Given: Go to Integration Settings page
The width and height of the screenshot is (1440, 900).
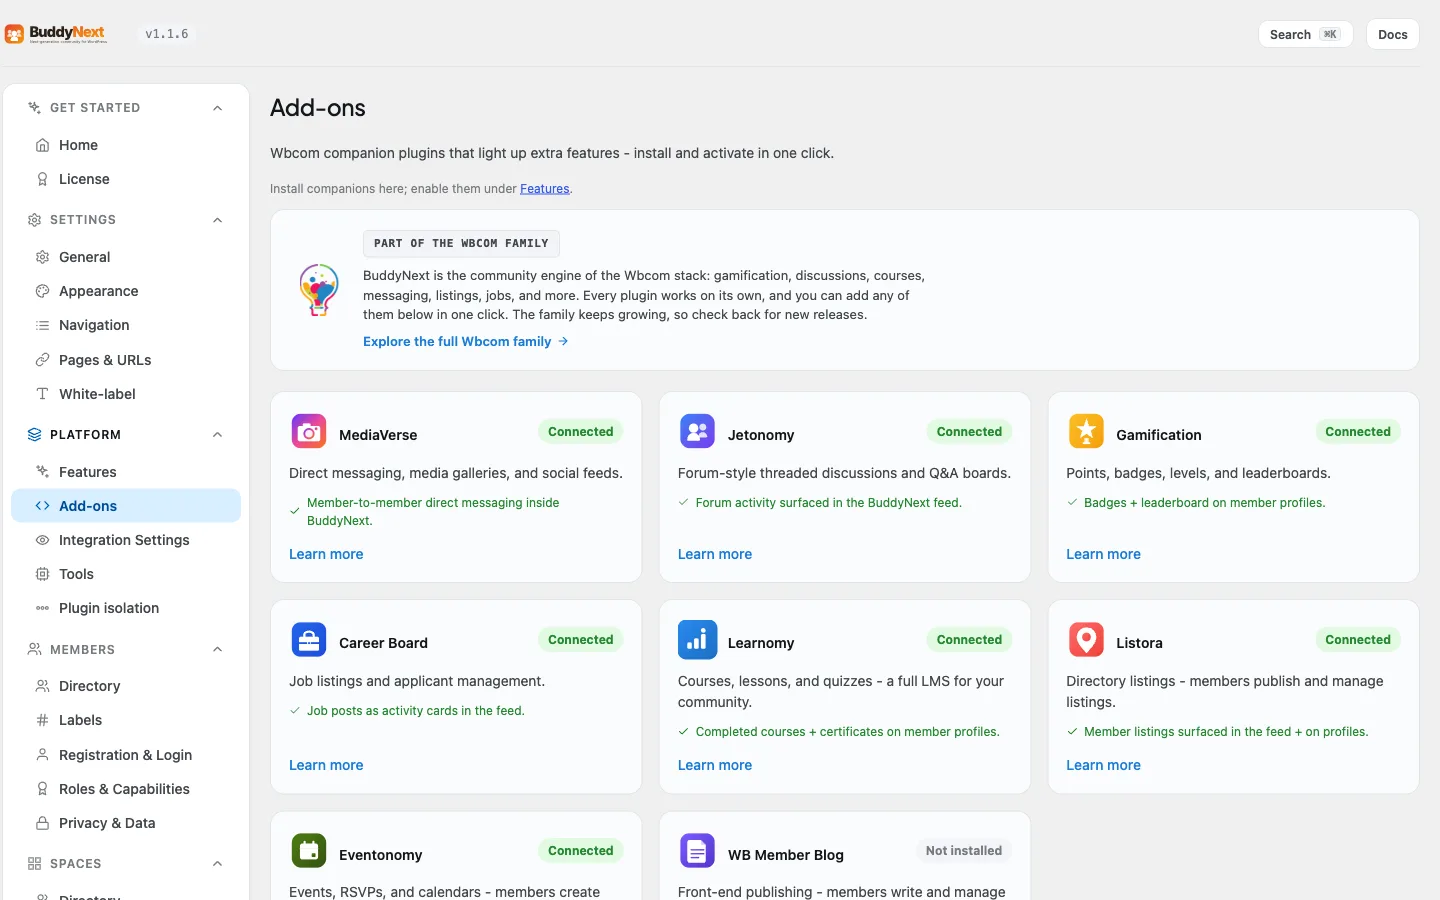Looking at the screenshot, I should click(x=126, y=540).
